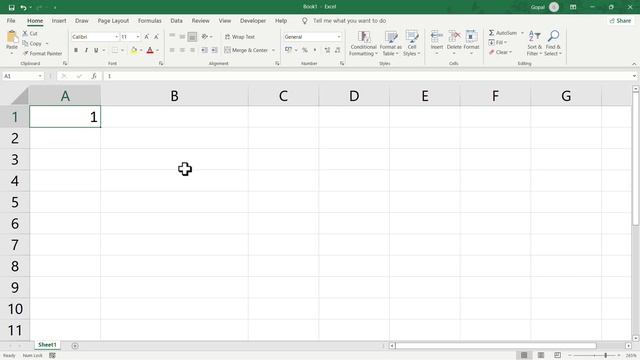The width and height of the screenshot is (640, 360).
Task: Apply accounting number format
Action: [289, 50]
